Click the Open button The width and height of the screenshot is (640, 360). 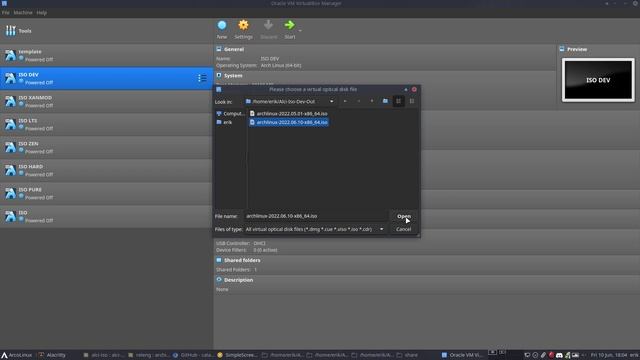[404, 216]
